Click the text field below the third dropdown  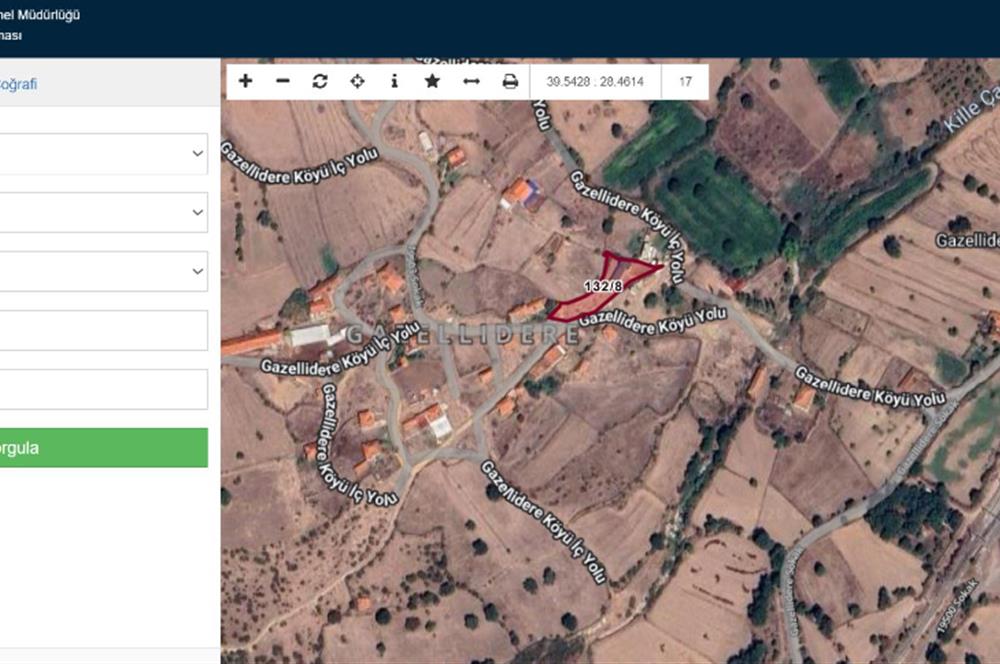[x=102, y=330]
